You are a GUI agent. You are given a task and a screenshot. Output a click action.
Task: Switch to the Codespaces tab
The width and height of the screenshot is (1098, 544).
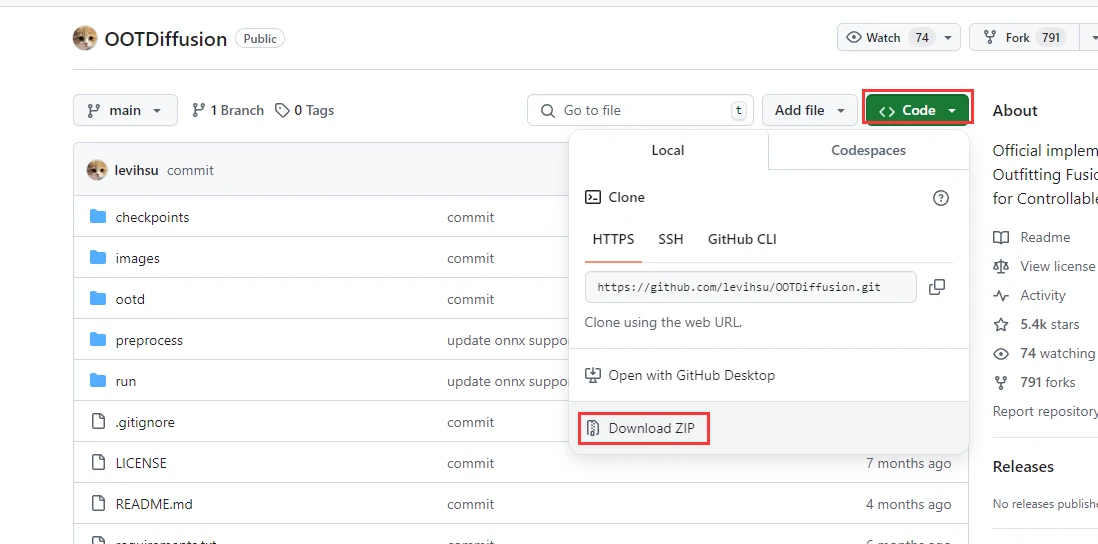(x=868, y=150)
